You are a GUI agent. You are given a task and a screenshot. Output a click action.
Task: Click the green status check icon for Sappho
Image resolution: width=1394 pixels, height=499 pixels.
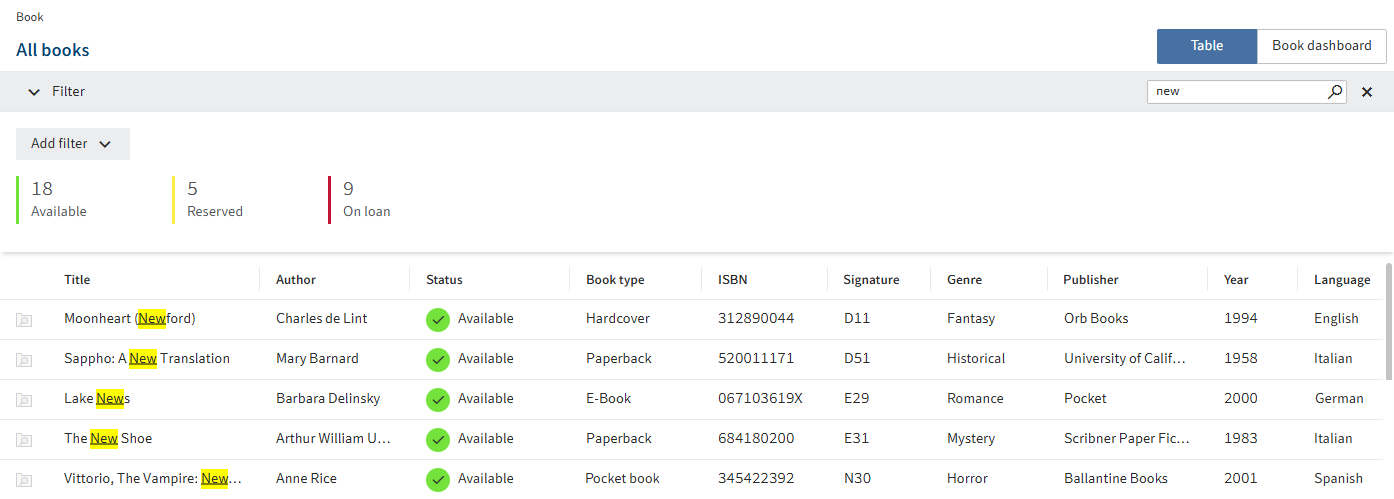click(437, 359)
